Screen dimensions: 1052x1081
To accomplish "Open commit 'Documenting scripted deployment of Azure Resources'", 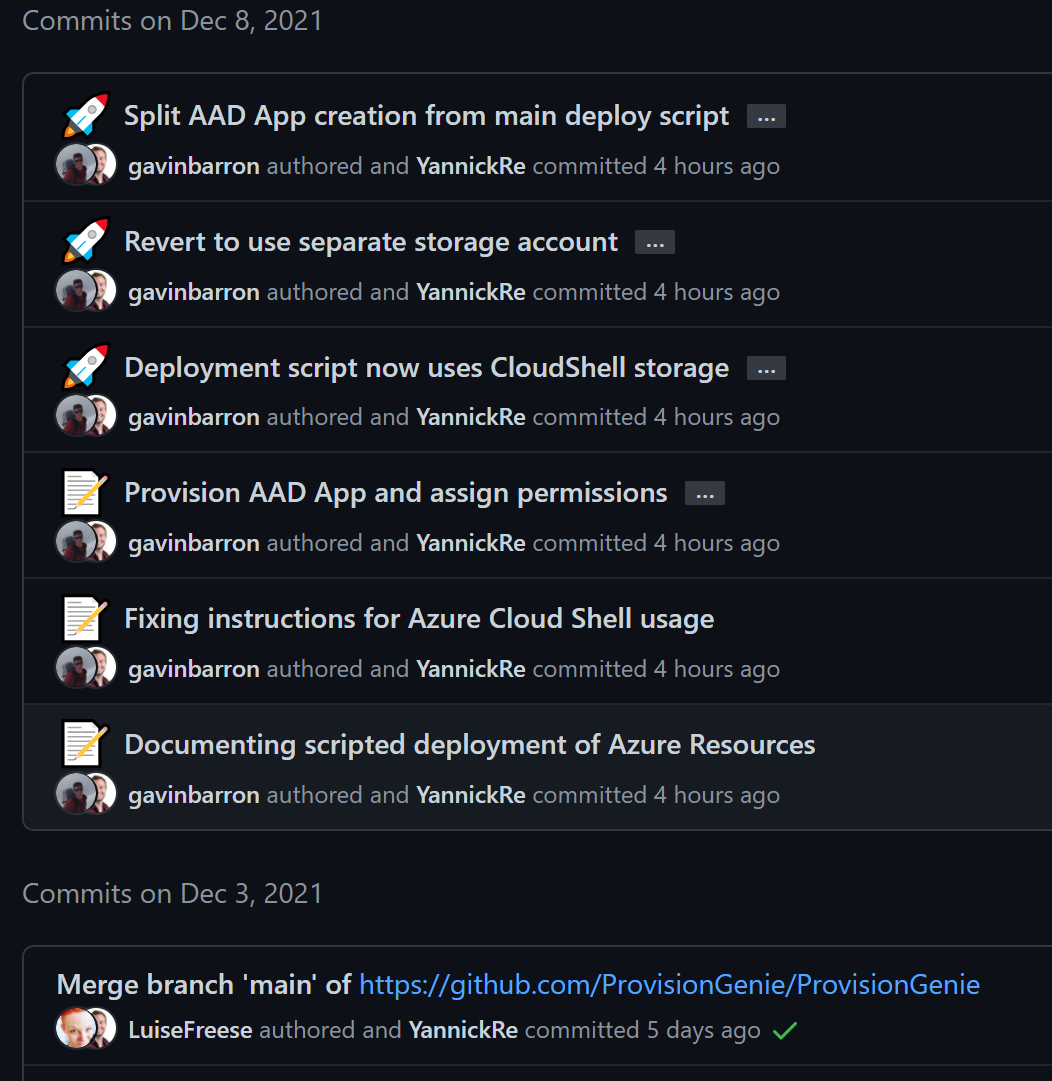I will tap(469, 745).
